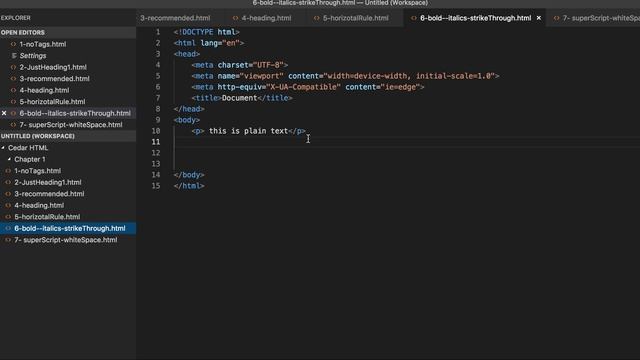
Task: Open 2-JustHeading1.html under Chapter 1
Action: 48,182
